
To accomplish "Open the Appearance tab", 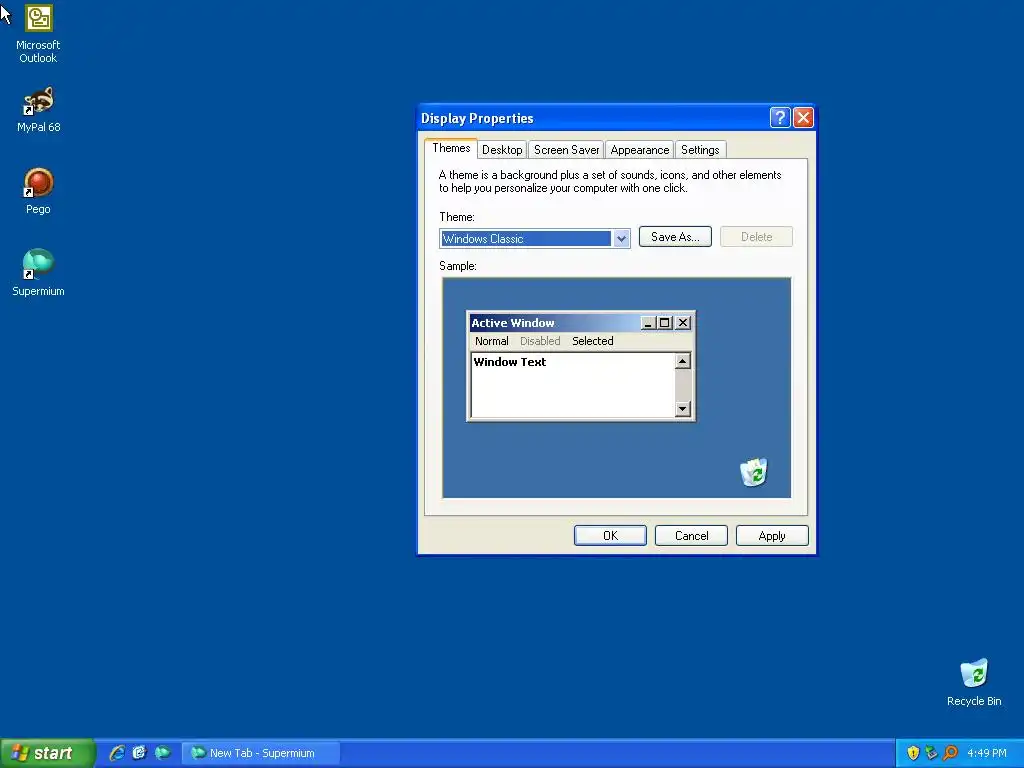I will pyautogui.click(x=639, y=150).
